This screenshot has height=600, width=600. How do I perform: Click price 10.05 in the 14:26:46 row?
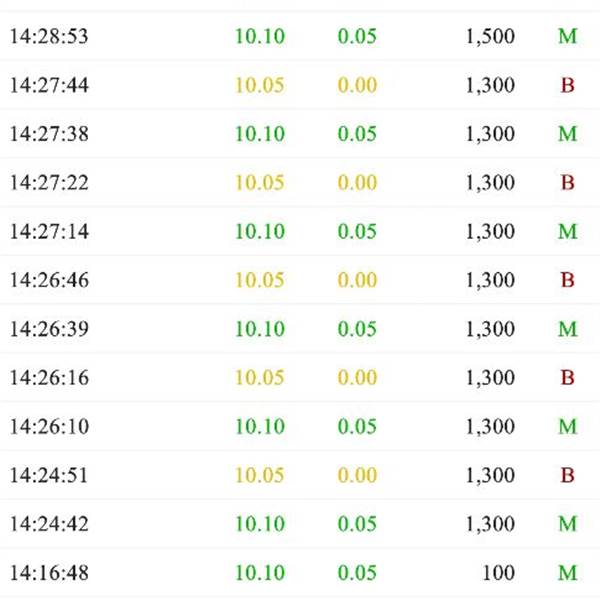260,281
